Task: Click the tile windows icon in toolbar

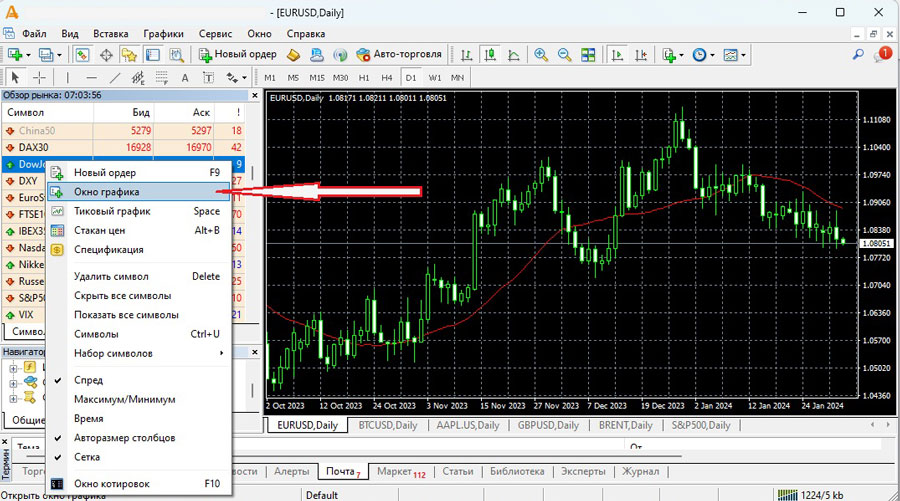Action: point(588,55)
